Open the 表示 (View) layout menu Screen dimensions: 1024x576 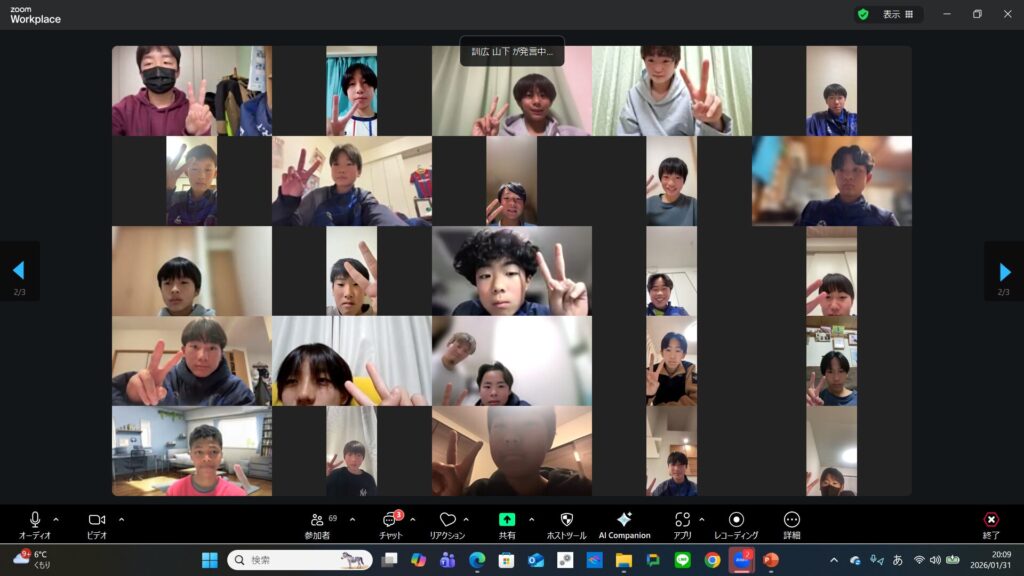pyautogui.click(x=897, y=15)
